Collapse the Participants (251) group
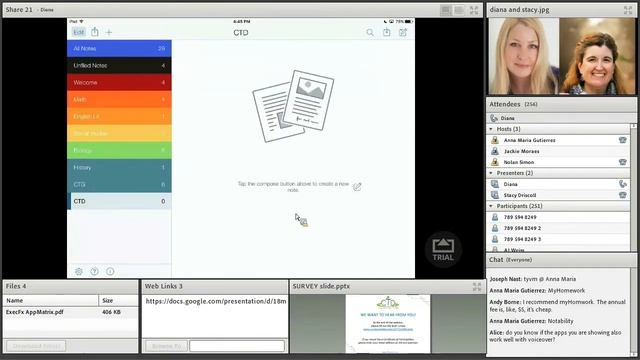 [x=491, y=206]
